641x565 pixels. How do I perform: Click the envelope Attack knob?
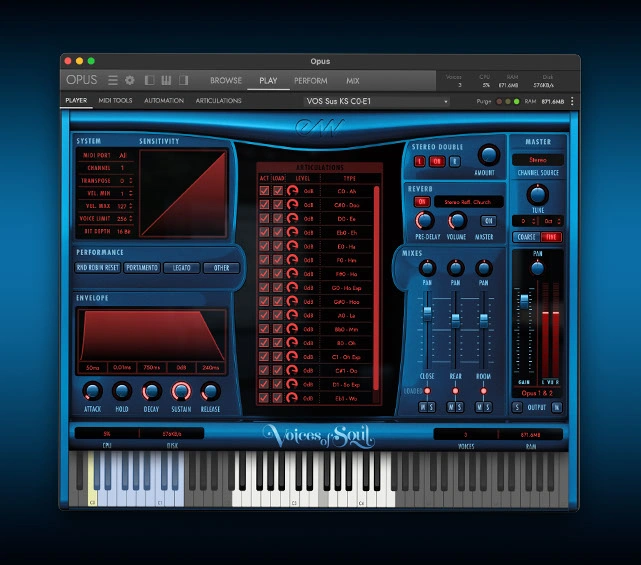92,391
